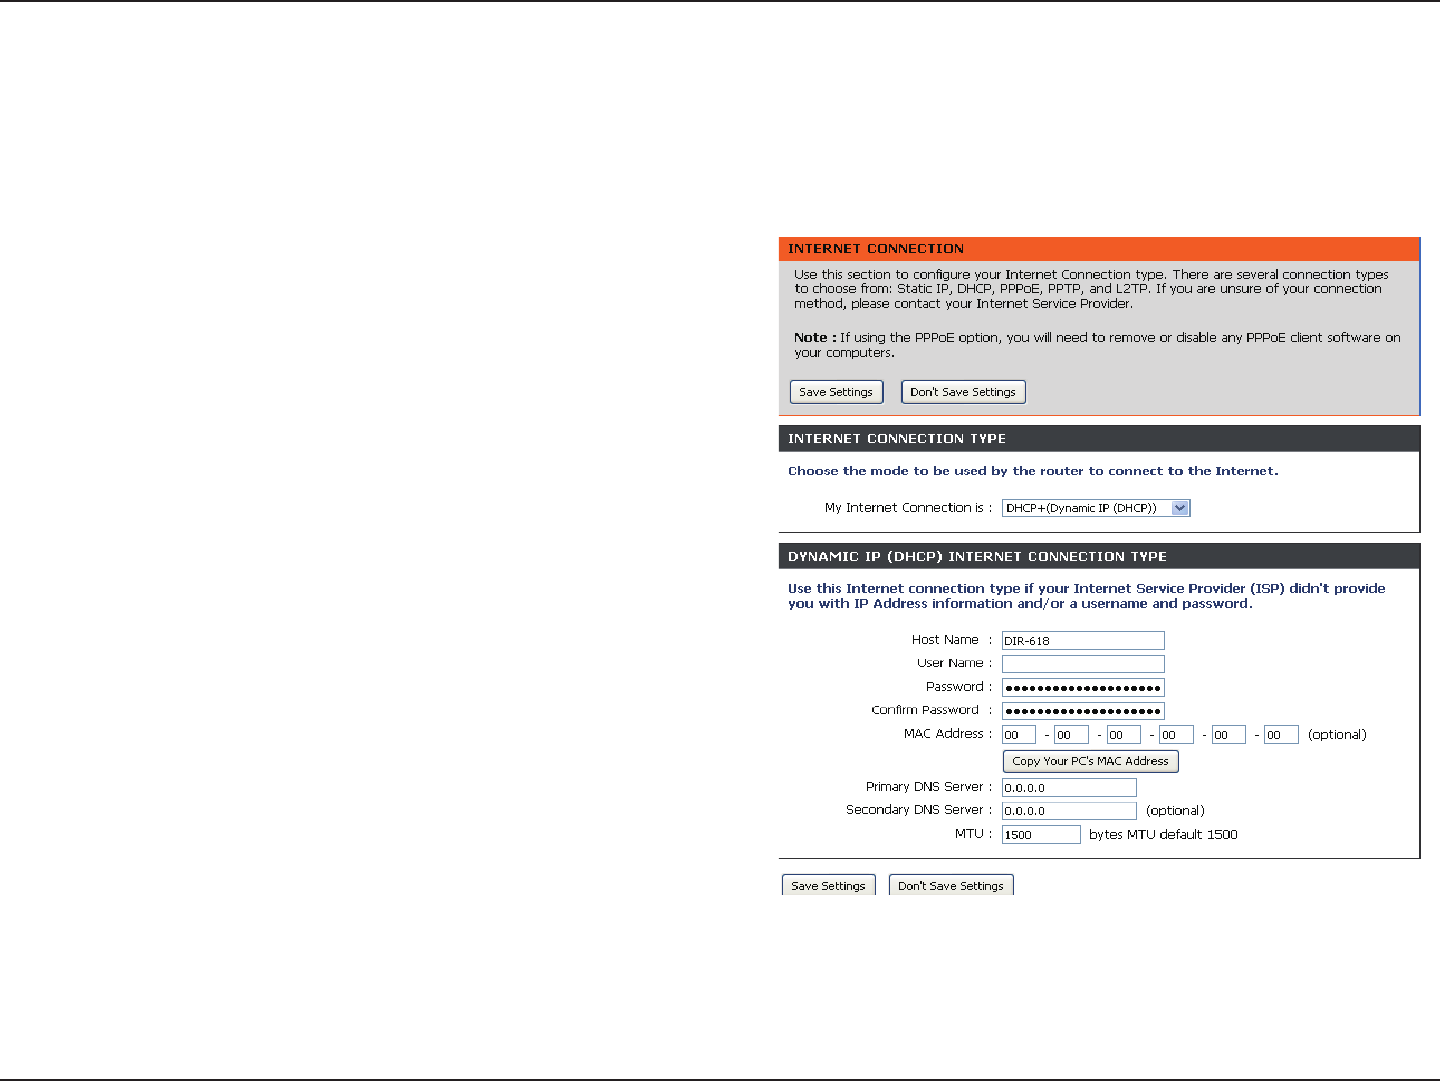Click the "Host Name" label
1440x1081 pixels.
tap(945, 640)
